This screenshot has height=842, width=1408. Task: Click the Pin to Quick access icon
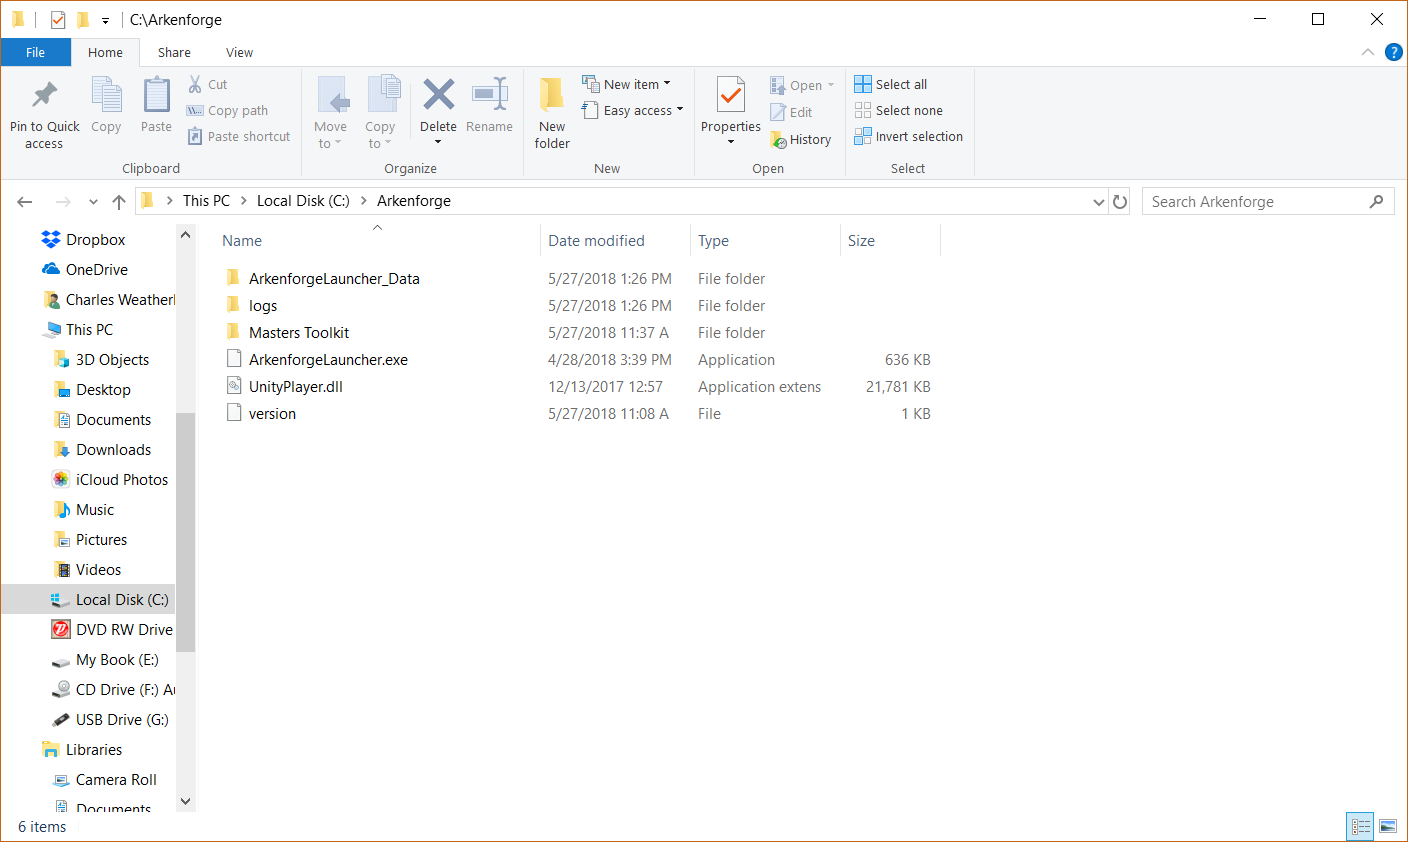click(x=44, y=96)
